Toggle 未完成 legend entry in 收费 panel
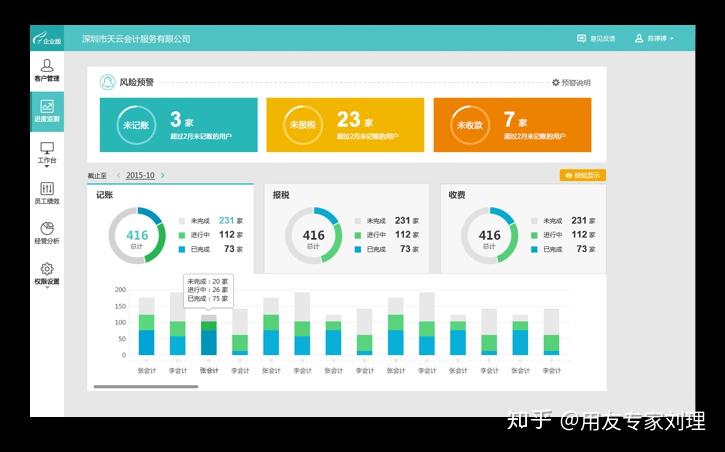Image resolution: width=725 pixels, height=452 pixels. pyautogui.click(x=563, y=221)
